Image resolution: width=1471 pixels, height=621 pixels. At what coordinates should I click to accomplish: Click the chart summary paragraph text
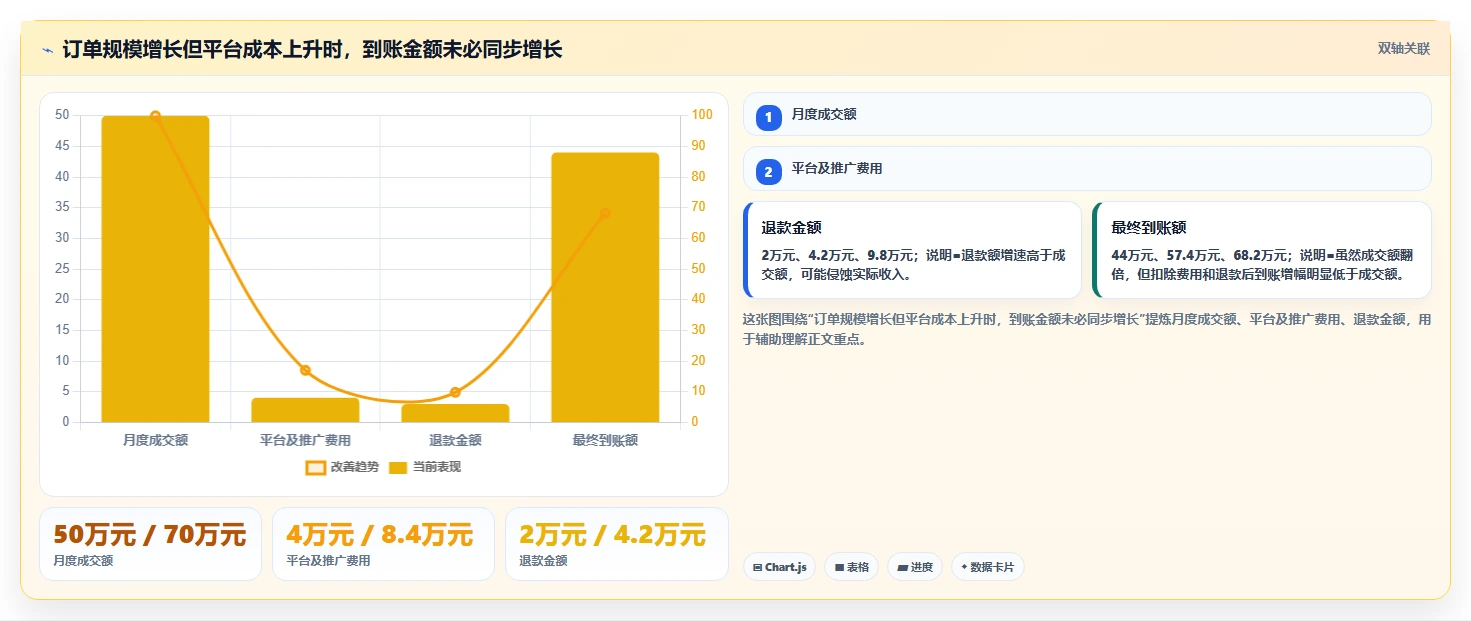[1087, 329]
